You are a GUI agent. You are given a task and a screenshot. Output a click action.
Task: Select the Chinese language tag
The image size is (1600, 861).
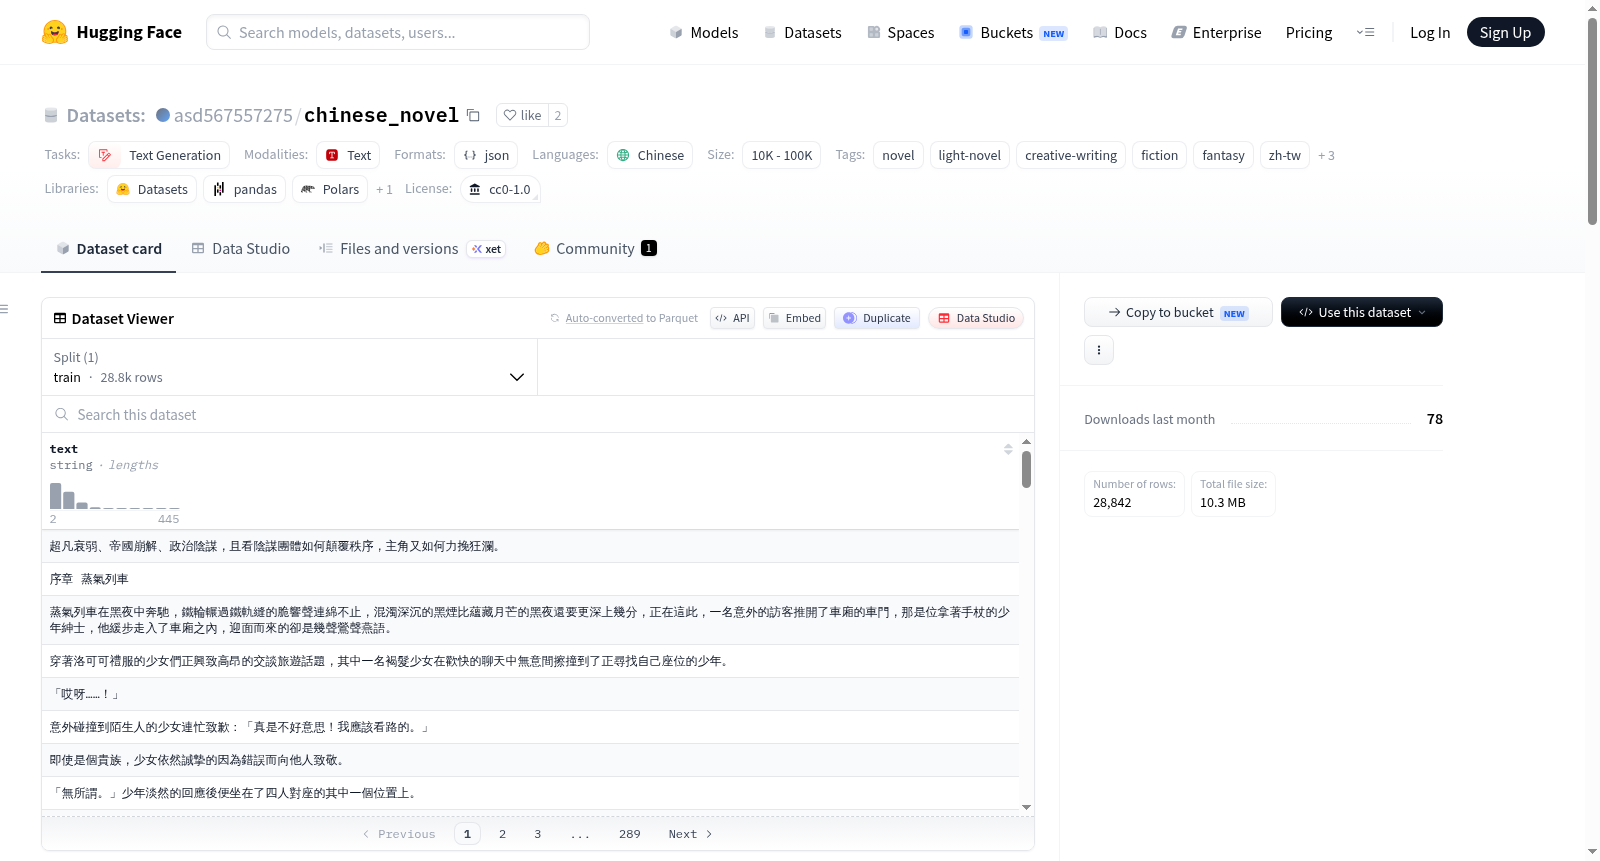650,155
